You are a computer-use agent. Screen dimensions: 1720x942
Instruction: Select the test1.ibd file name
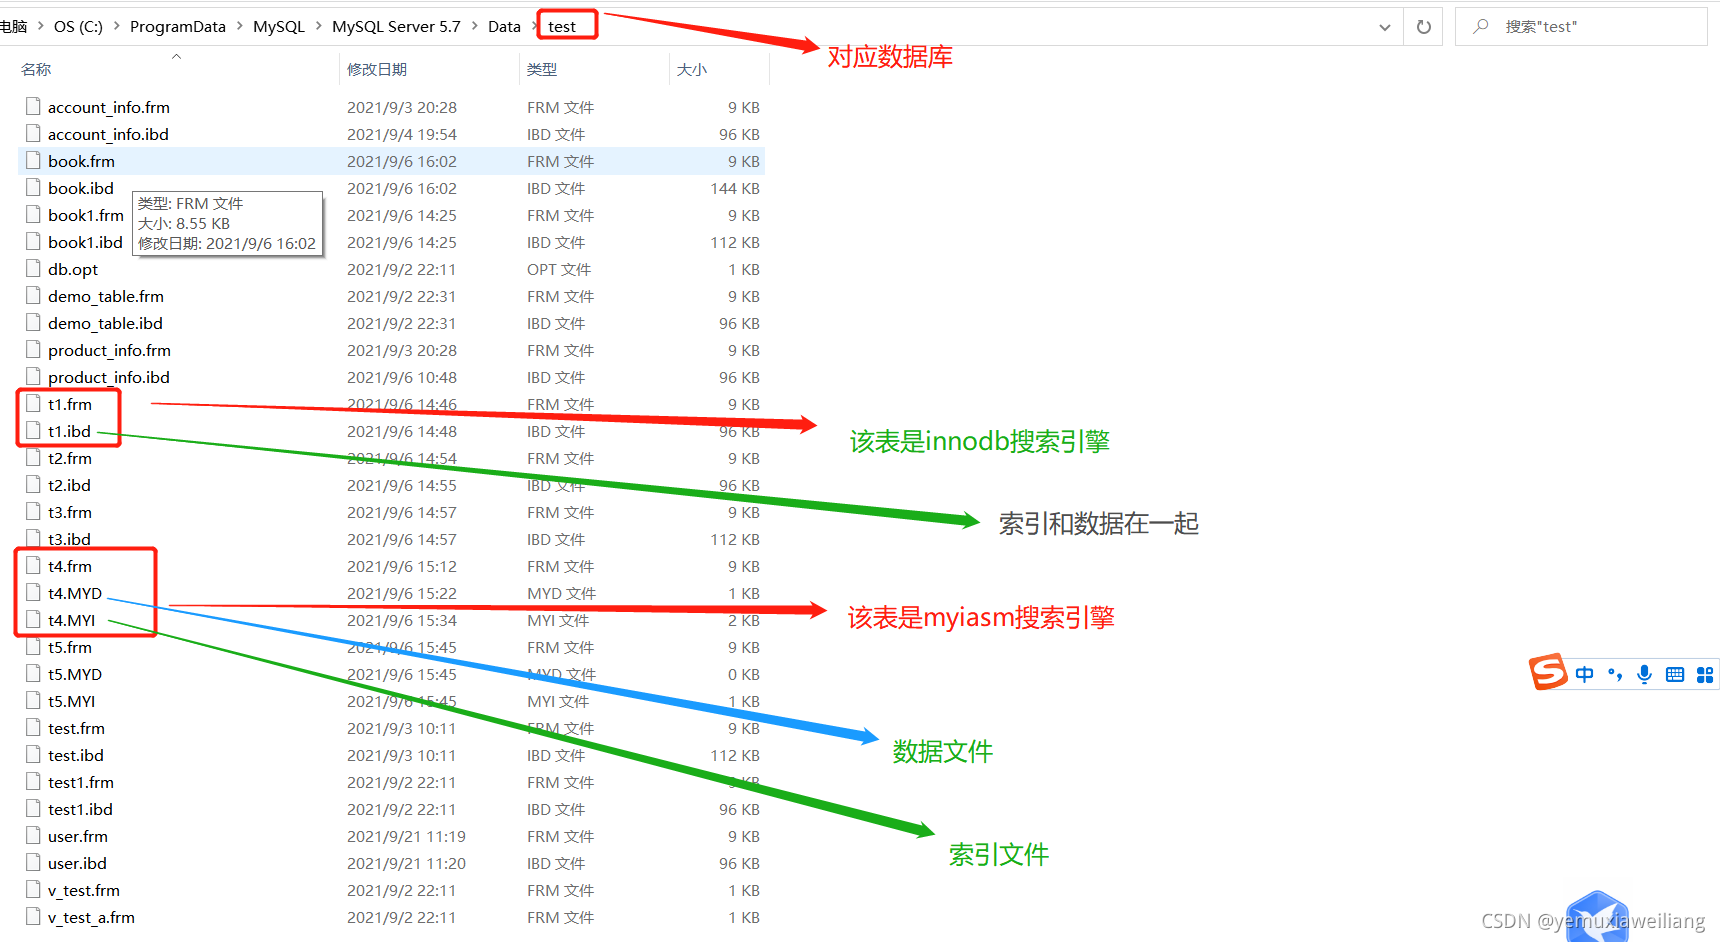pyautogui.click(x=80, y=809)
